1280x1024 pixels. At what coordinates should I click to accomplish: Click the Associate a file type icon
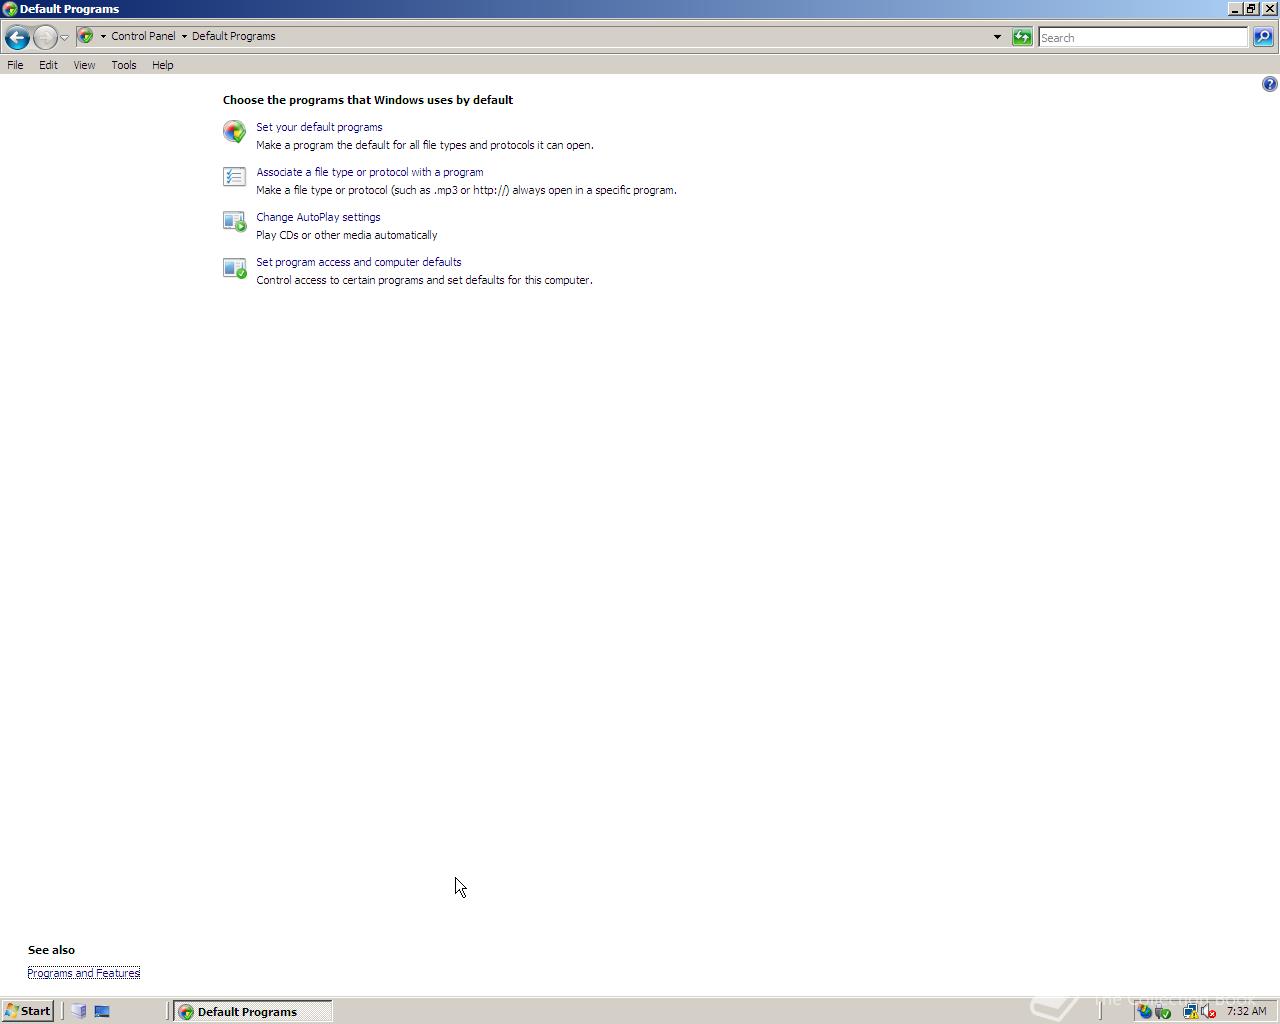pyautogui.click(x=234, y=177)
